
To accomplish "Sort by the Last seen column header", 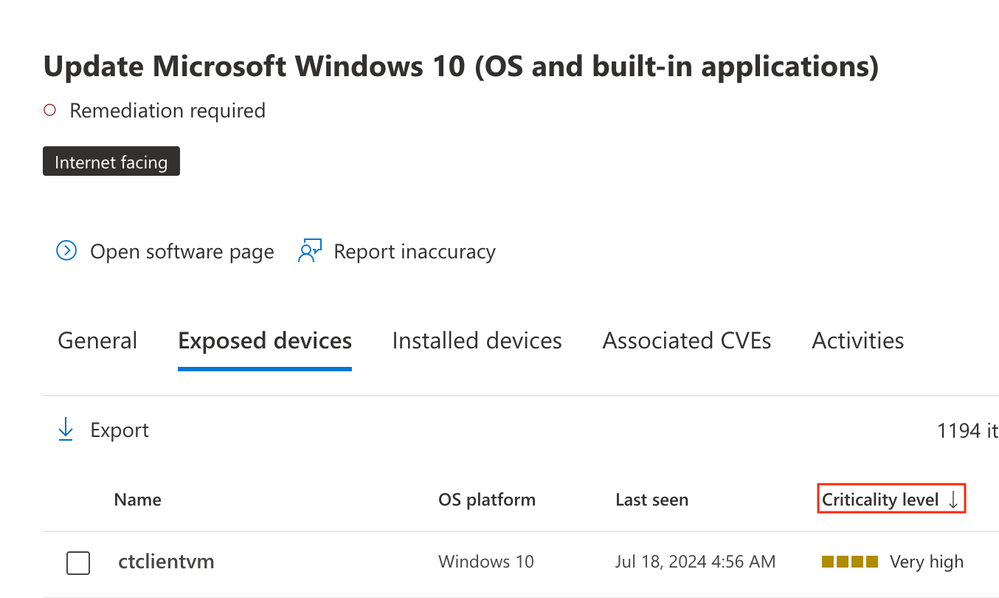I will click(x=652, y=499).
